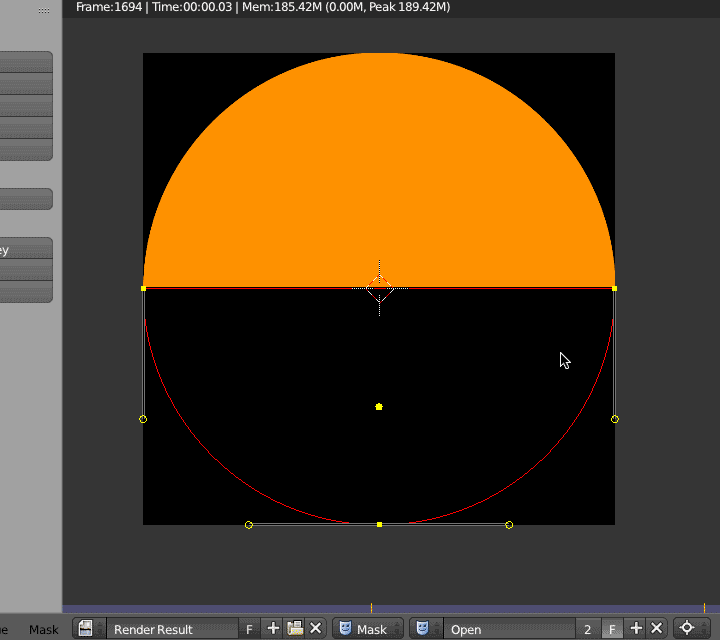Screen dimensions: 720x640
Task: Unlink Render Result image with X
Action: click(316, 629)
